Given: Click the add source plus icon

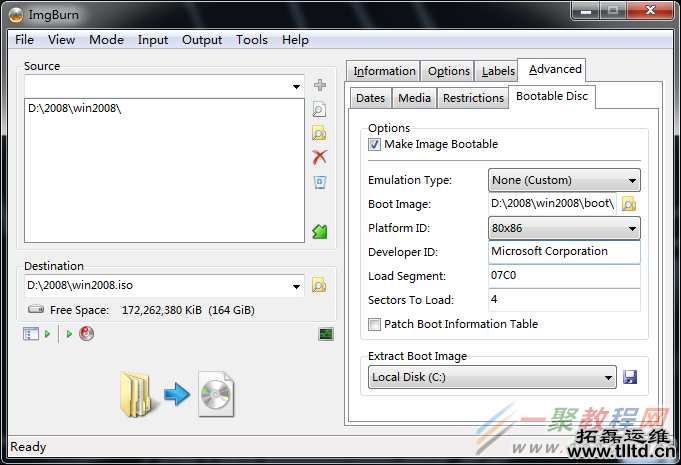Looking at the screenshot, I should 320,85.
